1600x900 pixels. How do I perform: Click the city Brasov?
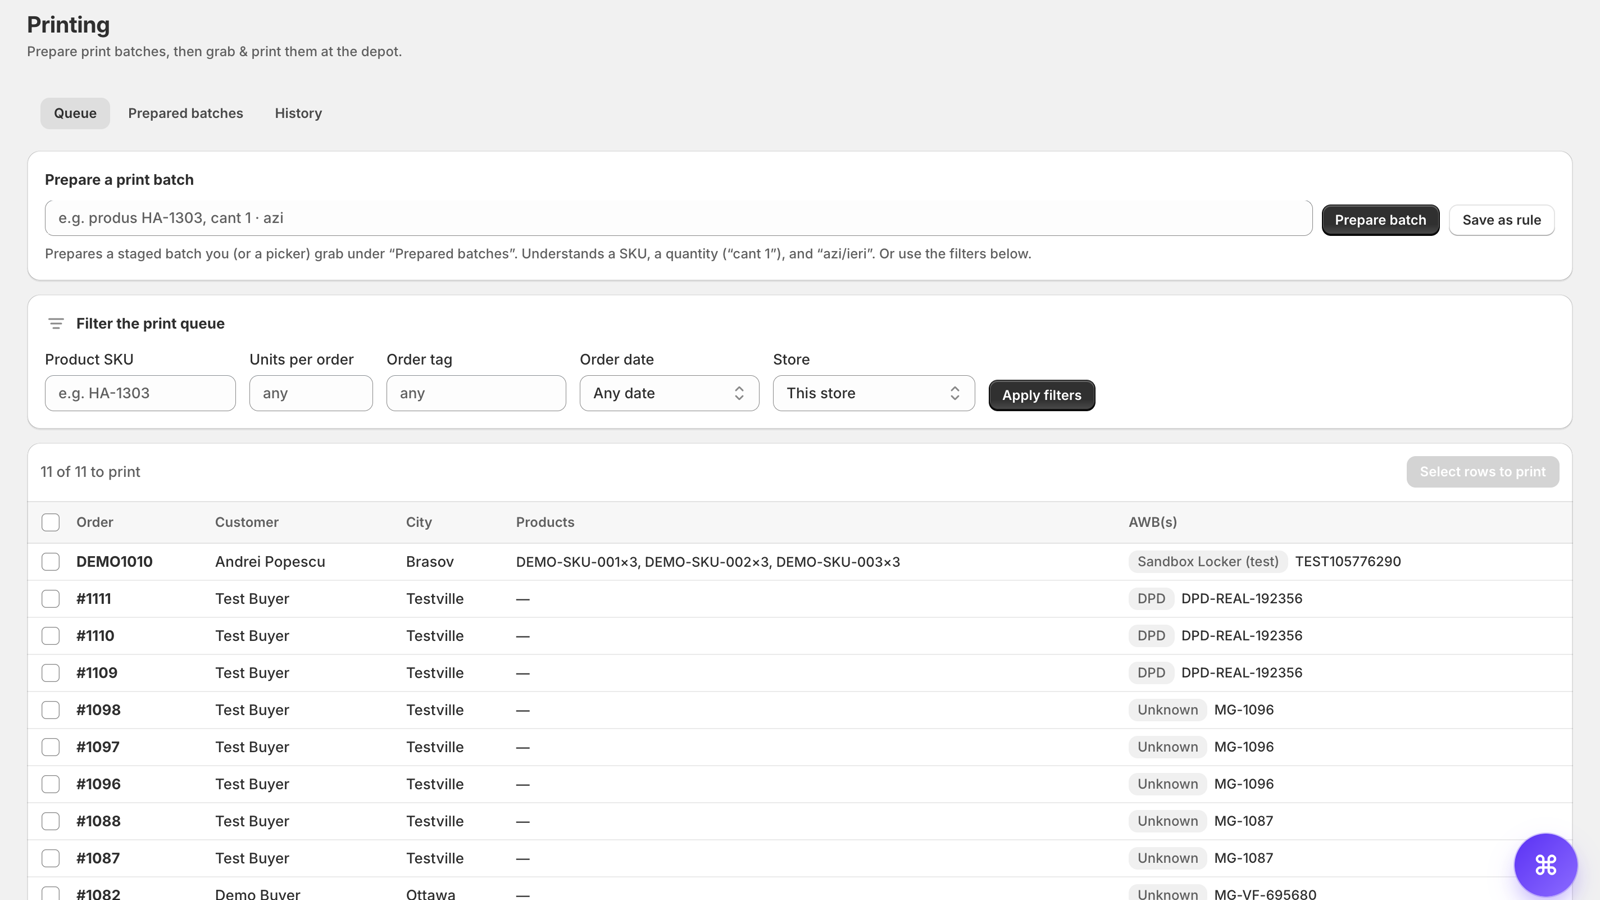430,562
